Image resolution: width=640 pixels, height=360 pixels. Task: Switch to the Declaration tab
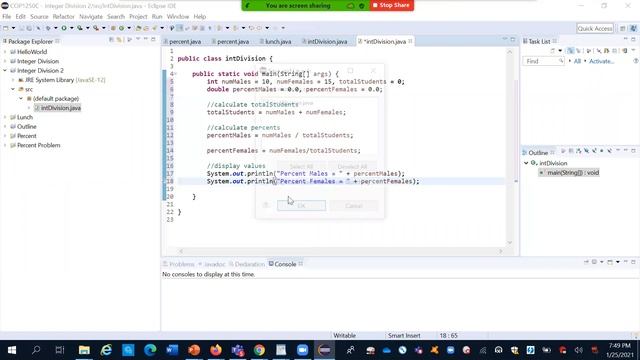coord(247,264)
